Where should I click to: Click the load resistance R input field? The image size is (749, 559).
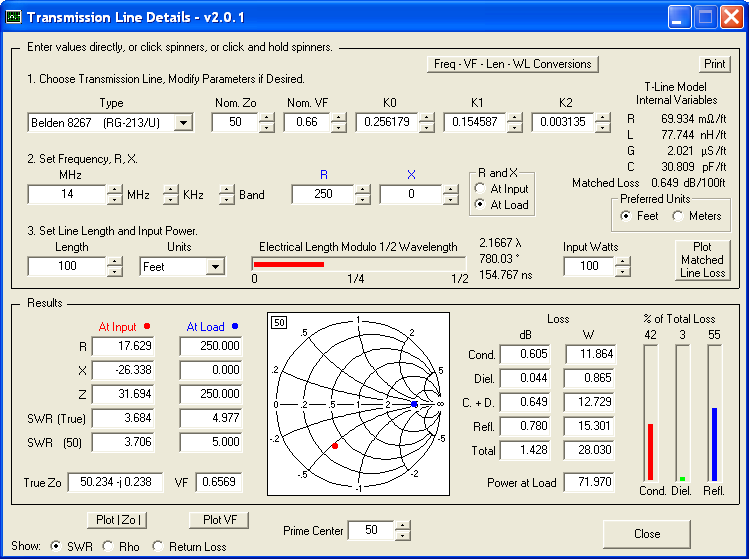tap(323, 195)
